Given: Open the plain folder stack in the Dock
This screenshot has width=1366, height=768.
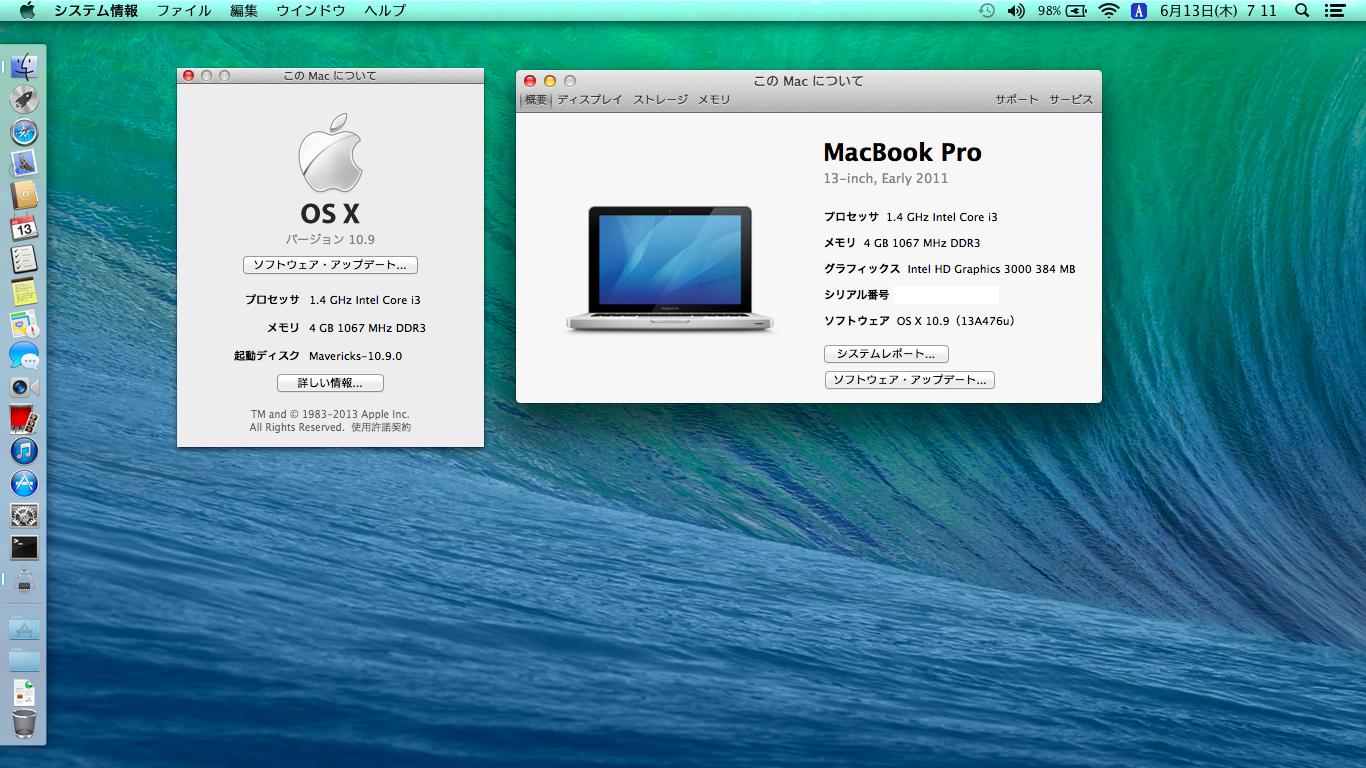Looking at the screenshot, I should (24, 660).
